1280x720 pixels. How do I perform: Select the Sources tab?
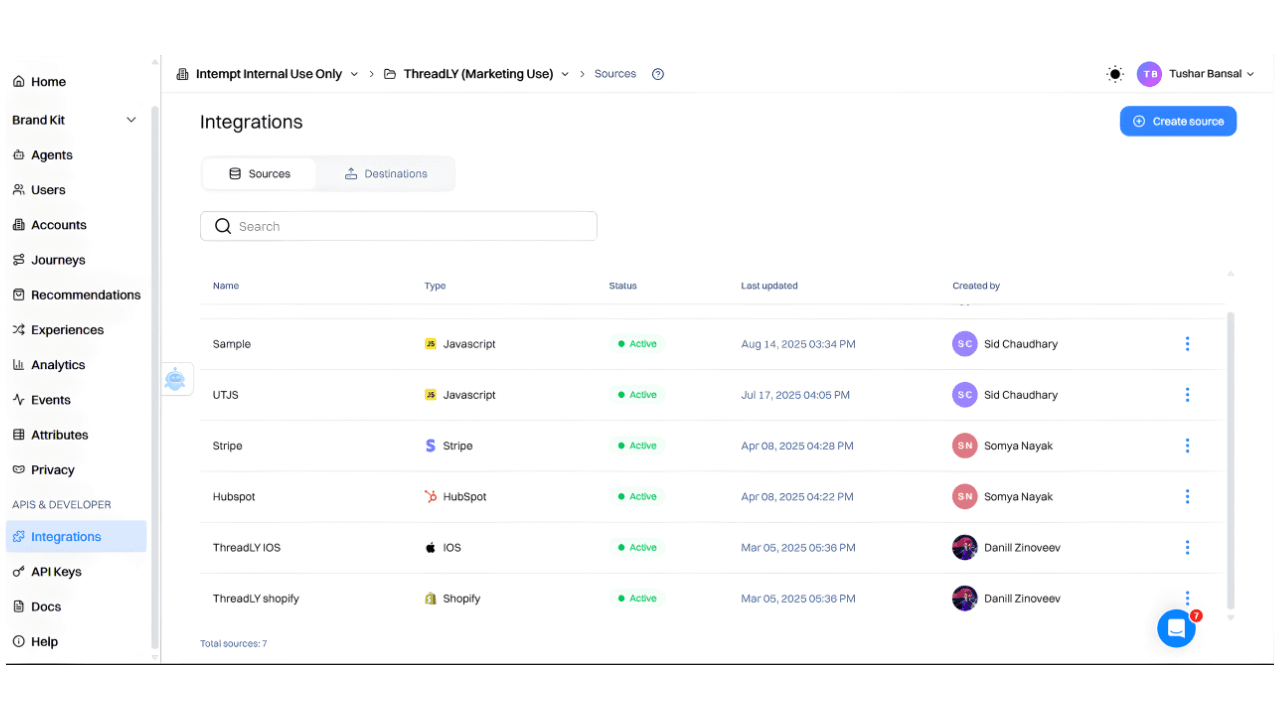tap(259, 173)
